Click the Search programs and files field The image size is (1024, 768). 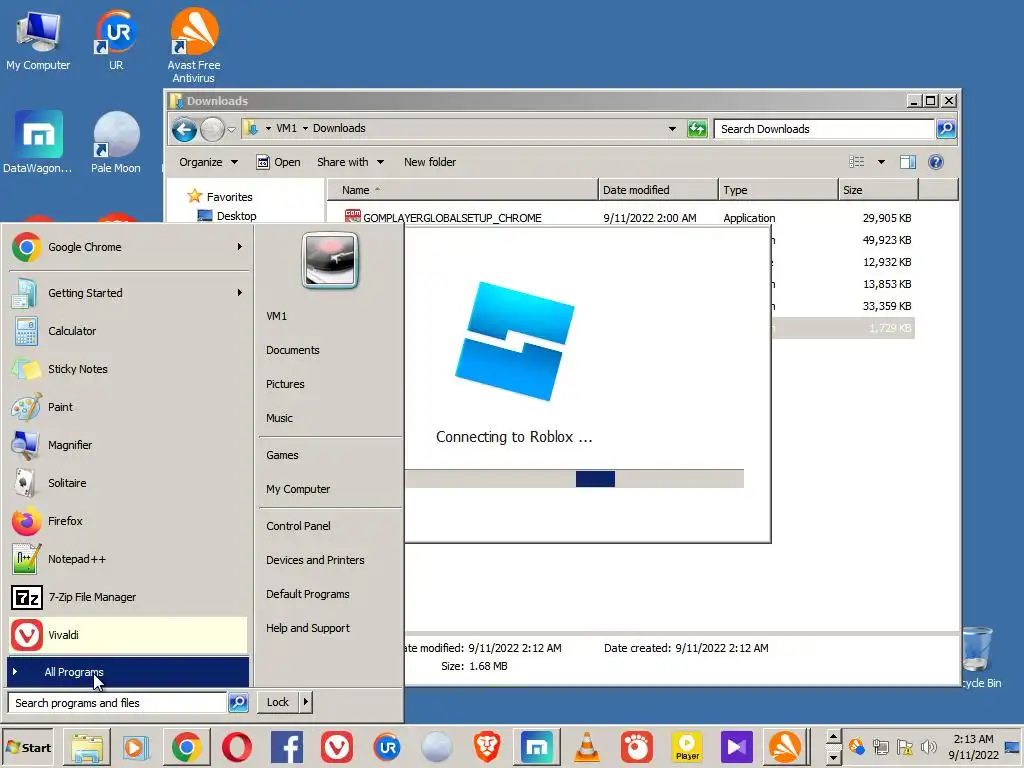coord(118,703)
